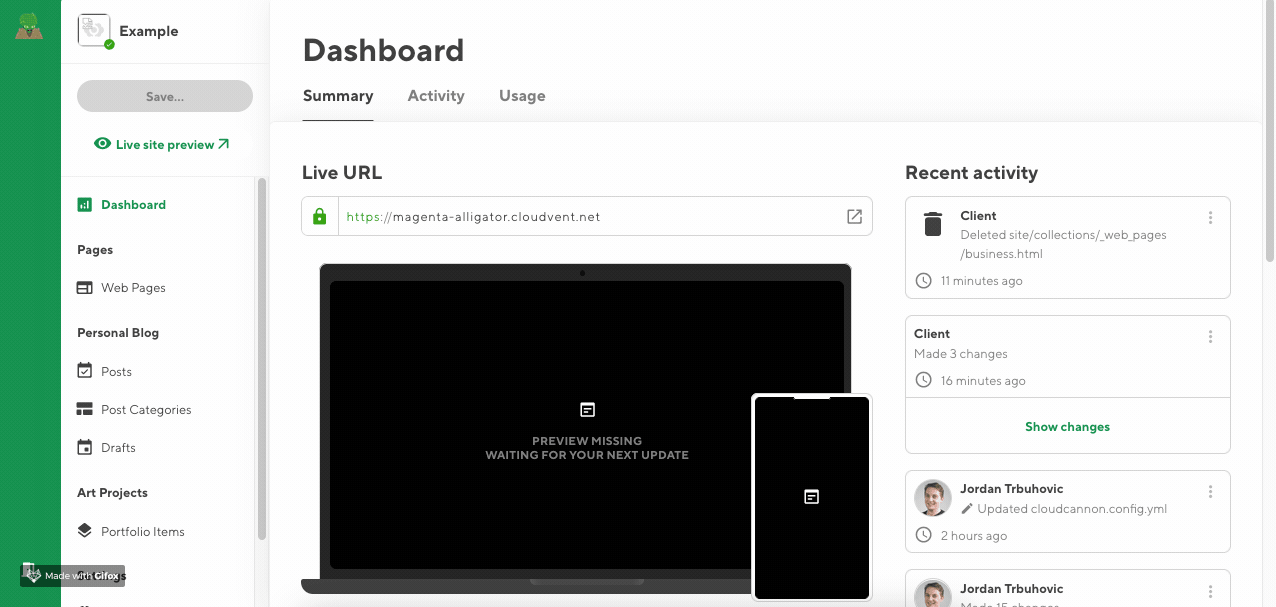Viewport: 1276px width, 607px height.
Task: Click the Dashboard page title
Action: tap(384, 50)
